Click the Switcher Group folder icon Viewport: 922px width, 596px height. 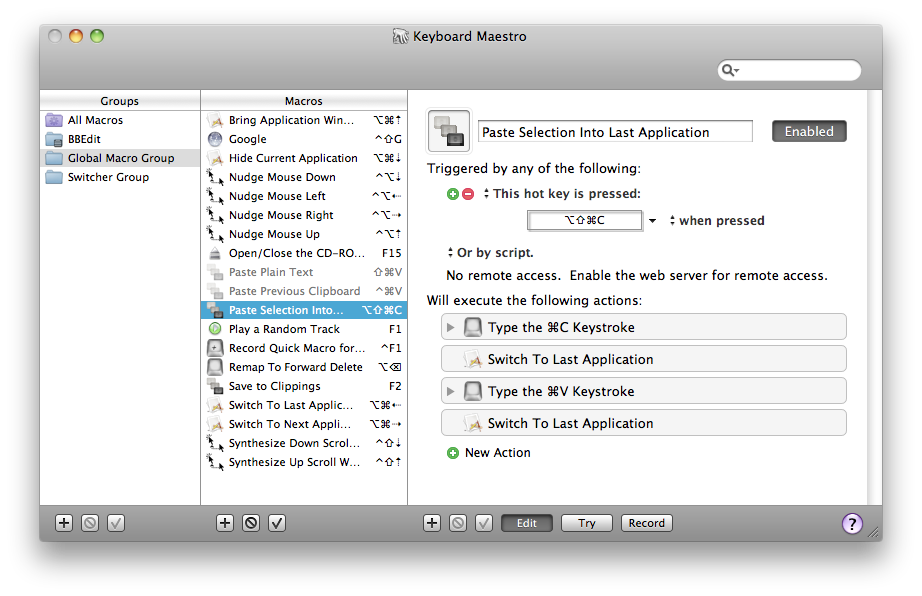coord(54,177)
